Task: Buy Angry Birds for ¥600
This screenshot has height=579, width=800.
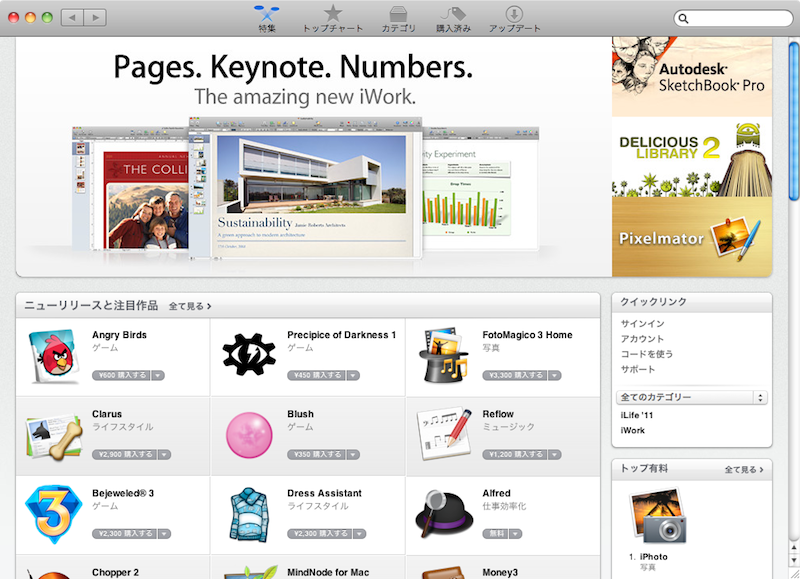Action: pos(121,375)
